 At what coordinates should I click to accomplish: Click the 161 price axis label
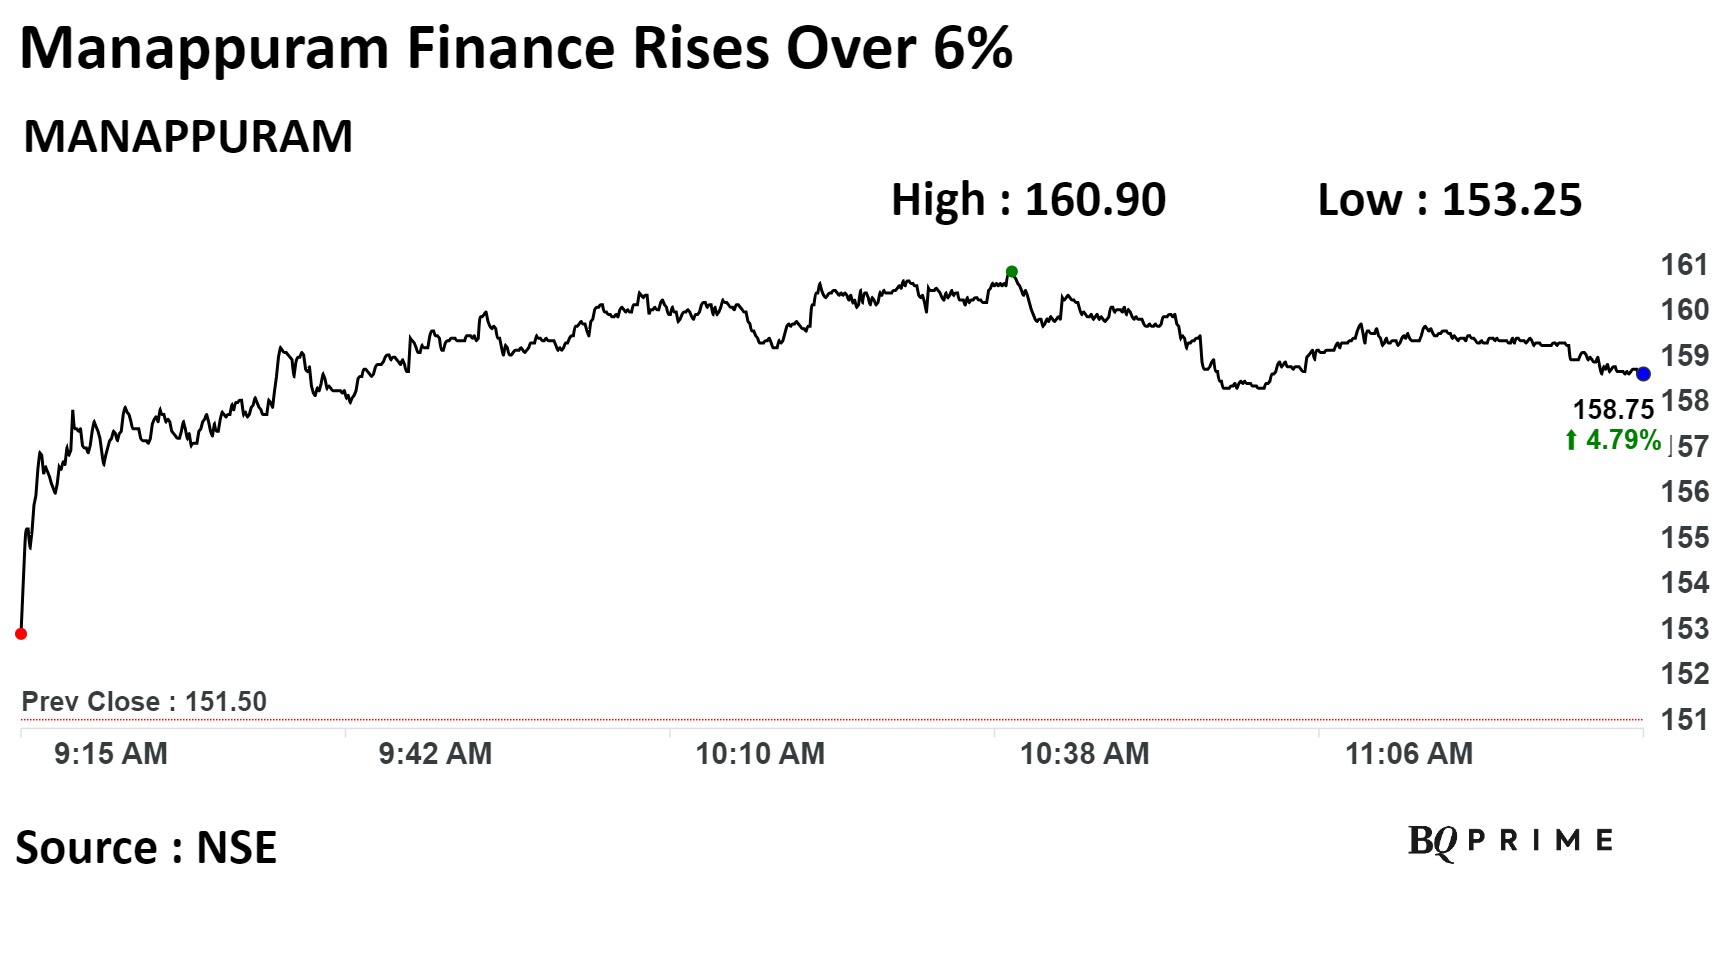1684,264
